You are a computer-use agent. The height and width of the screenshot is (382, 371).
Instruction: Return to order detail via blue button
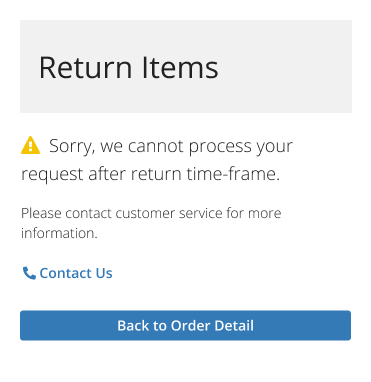point(185,326)
